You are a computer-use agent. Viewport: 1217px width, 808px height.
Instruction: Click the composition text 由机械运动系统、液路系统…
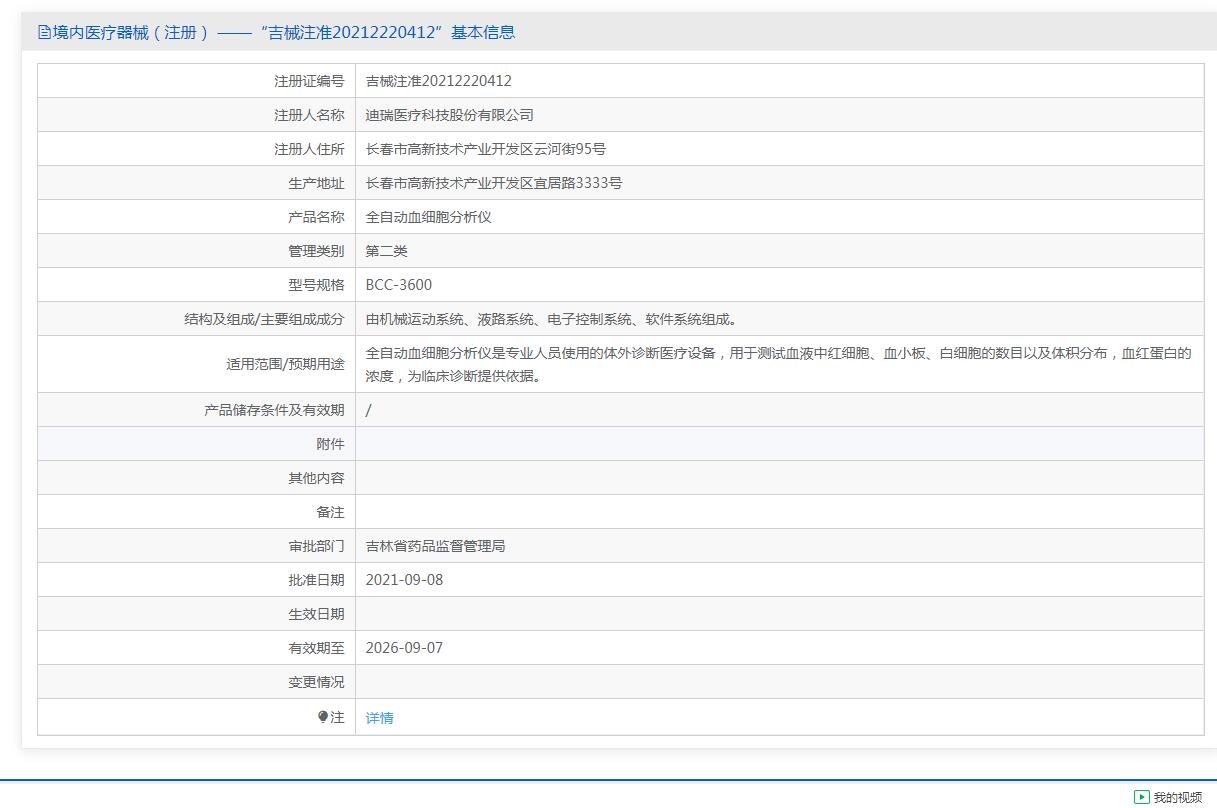click(x=552, y=319)
